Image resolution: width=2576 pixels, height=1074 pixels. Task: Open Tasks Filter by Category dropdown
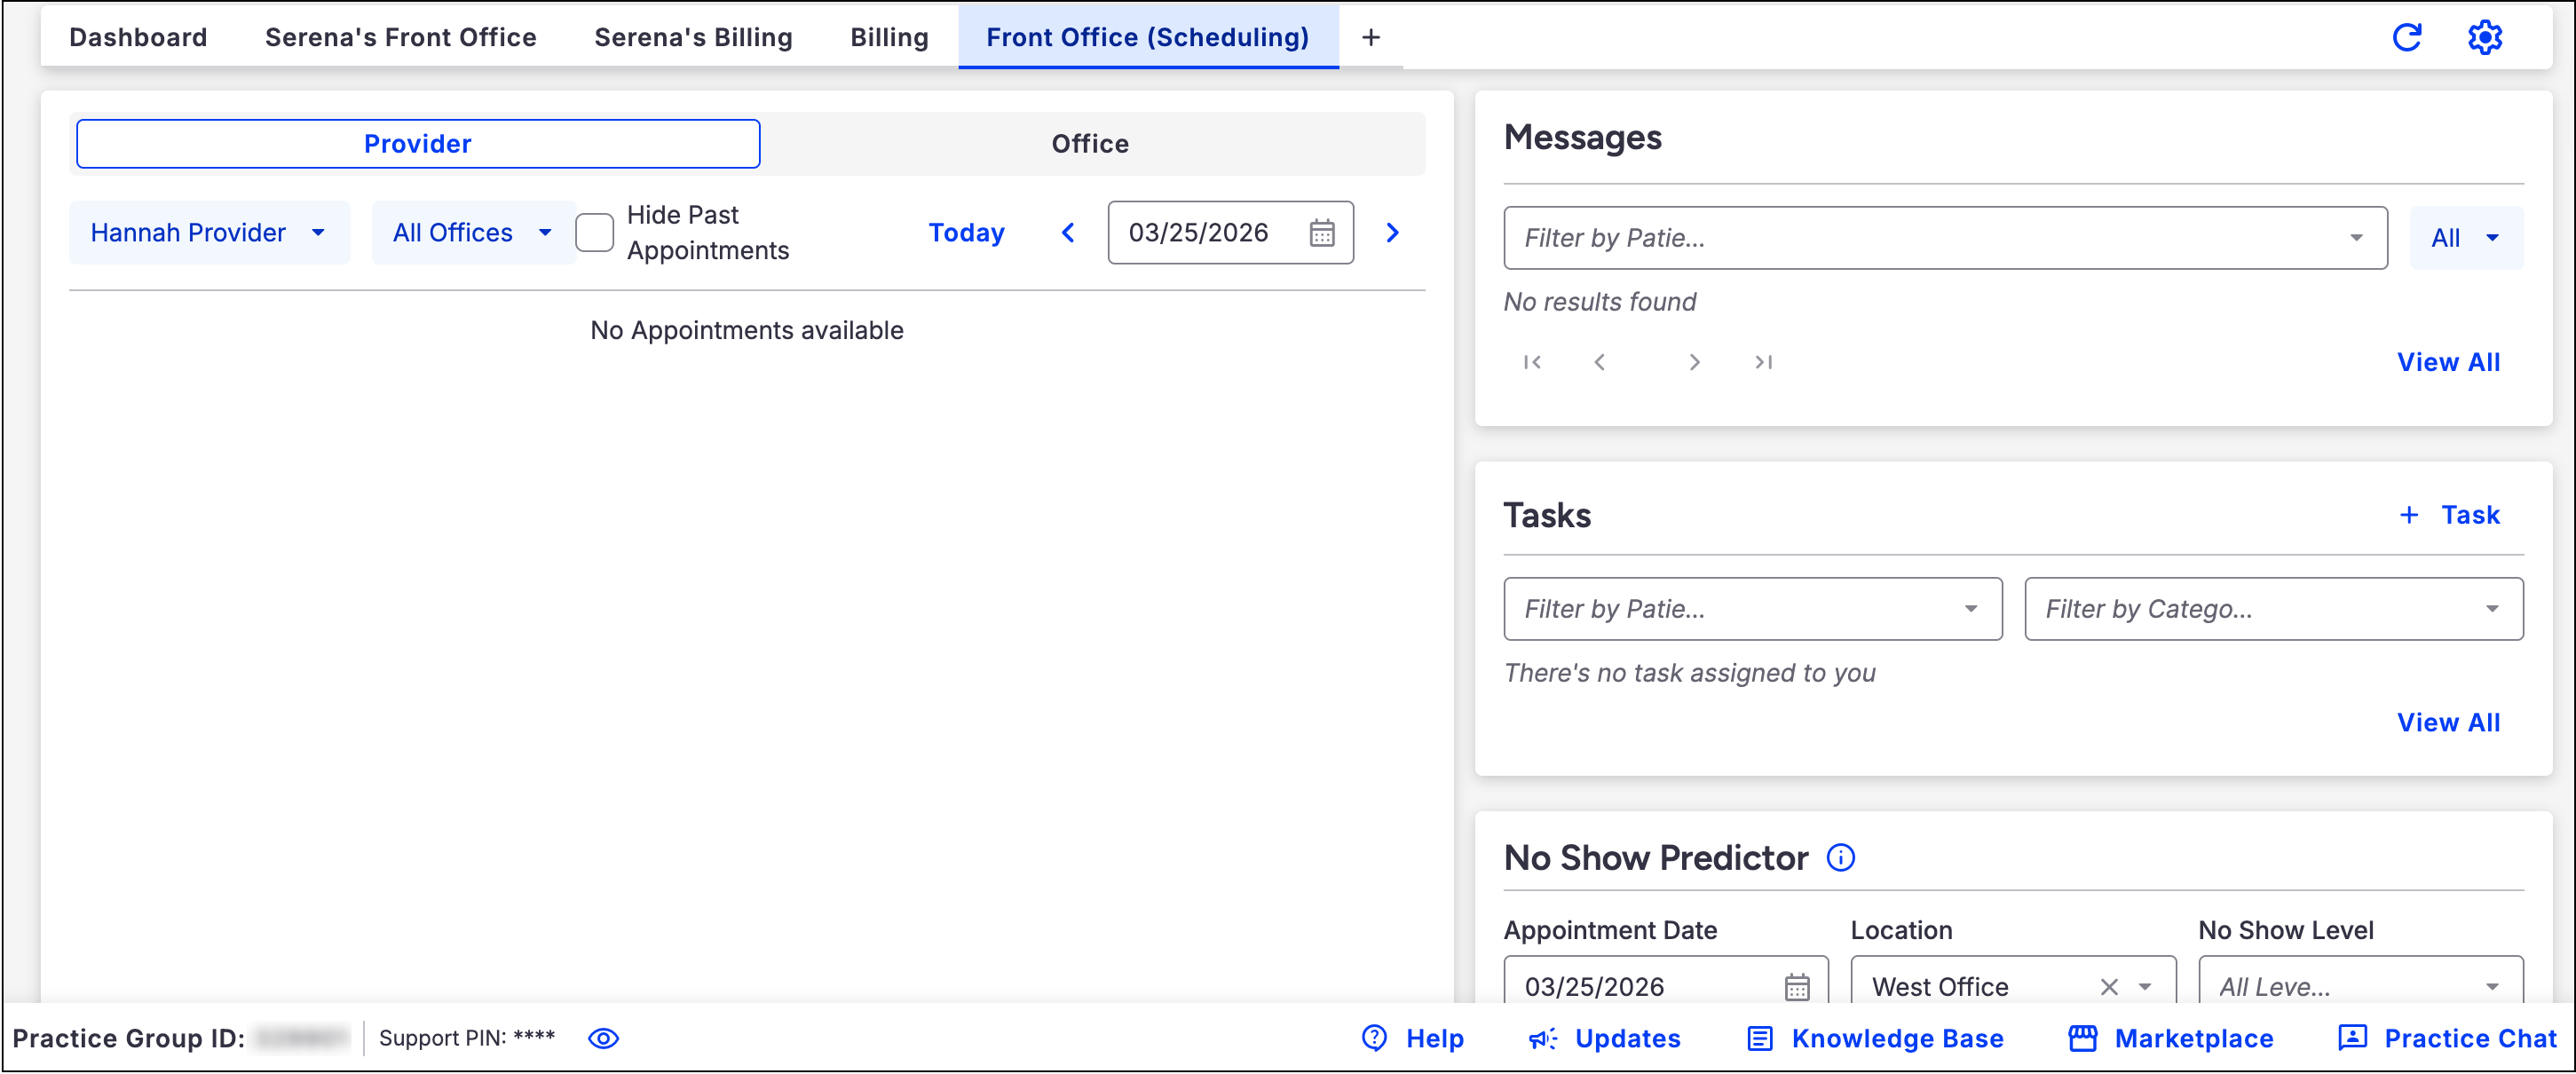pos(2272,609)
